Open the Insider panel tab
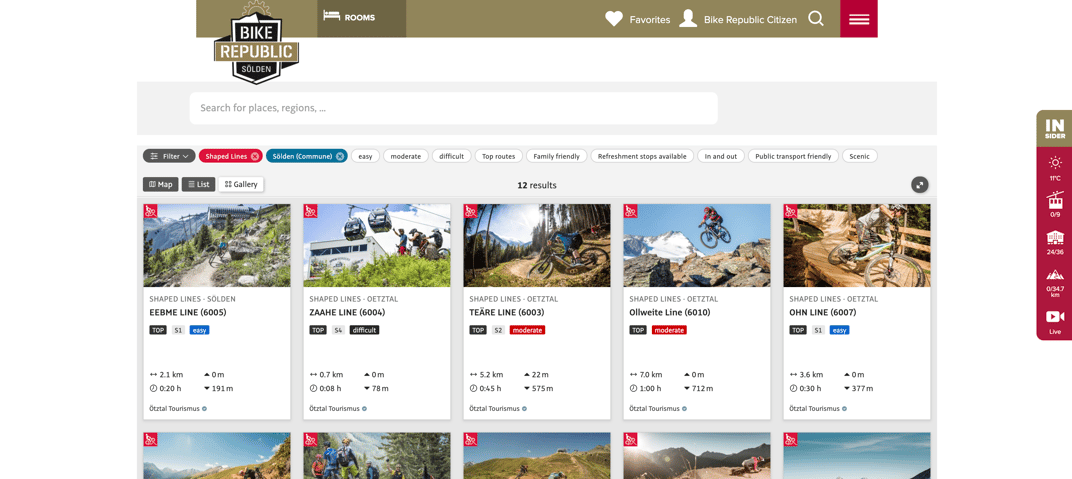The height and width of the screenshot is (479, 1072). tap(1054, 130)
